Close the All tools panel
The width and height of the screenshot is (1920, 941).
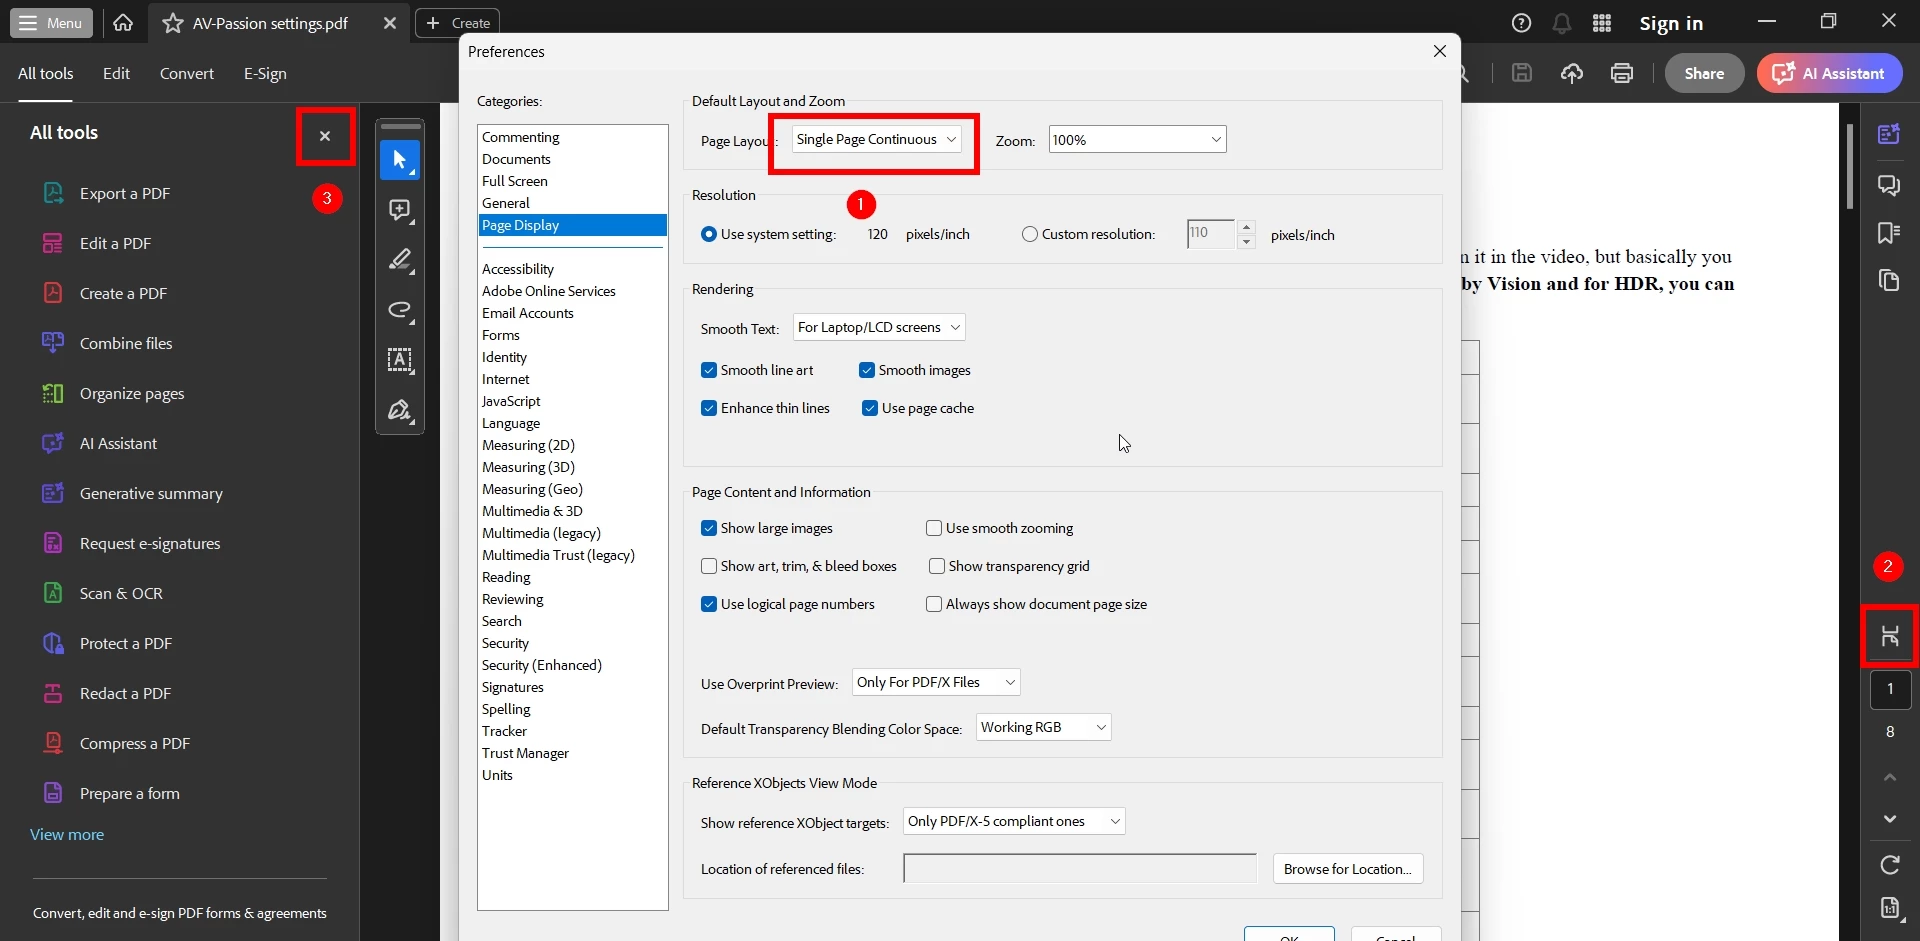325,136
